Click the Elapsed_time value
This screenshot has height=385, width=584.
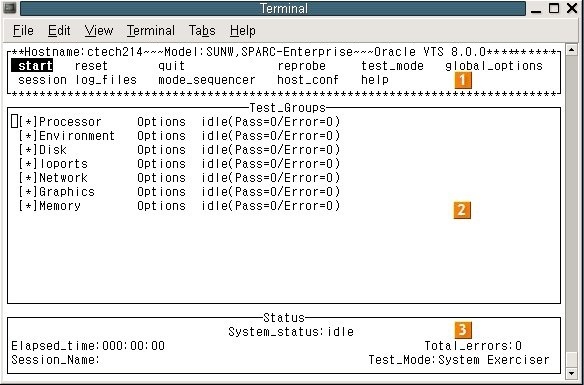[133, 346]
